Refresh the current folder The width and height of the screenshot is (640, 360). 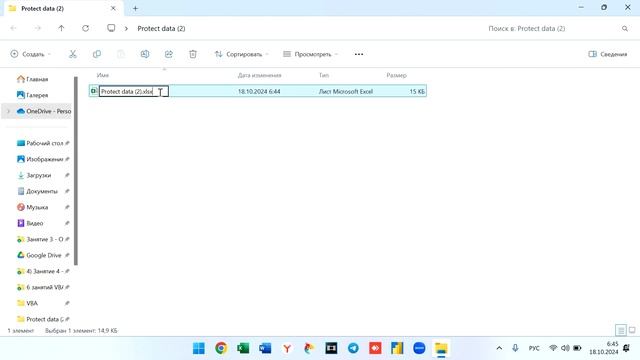85,28
